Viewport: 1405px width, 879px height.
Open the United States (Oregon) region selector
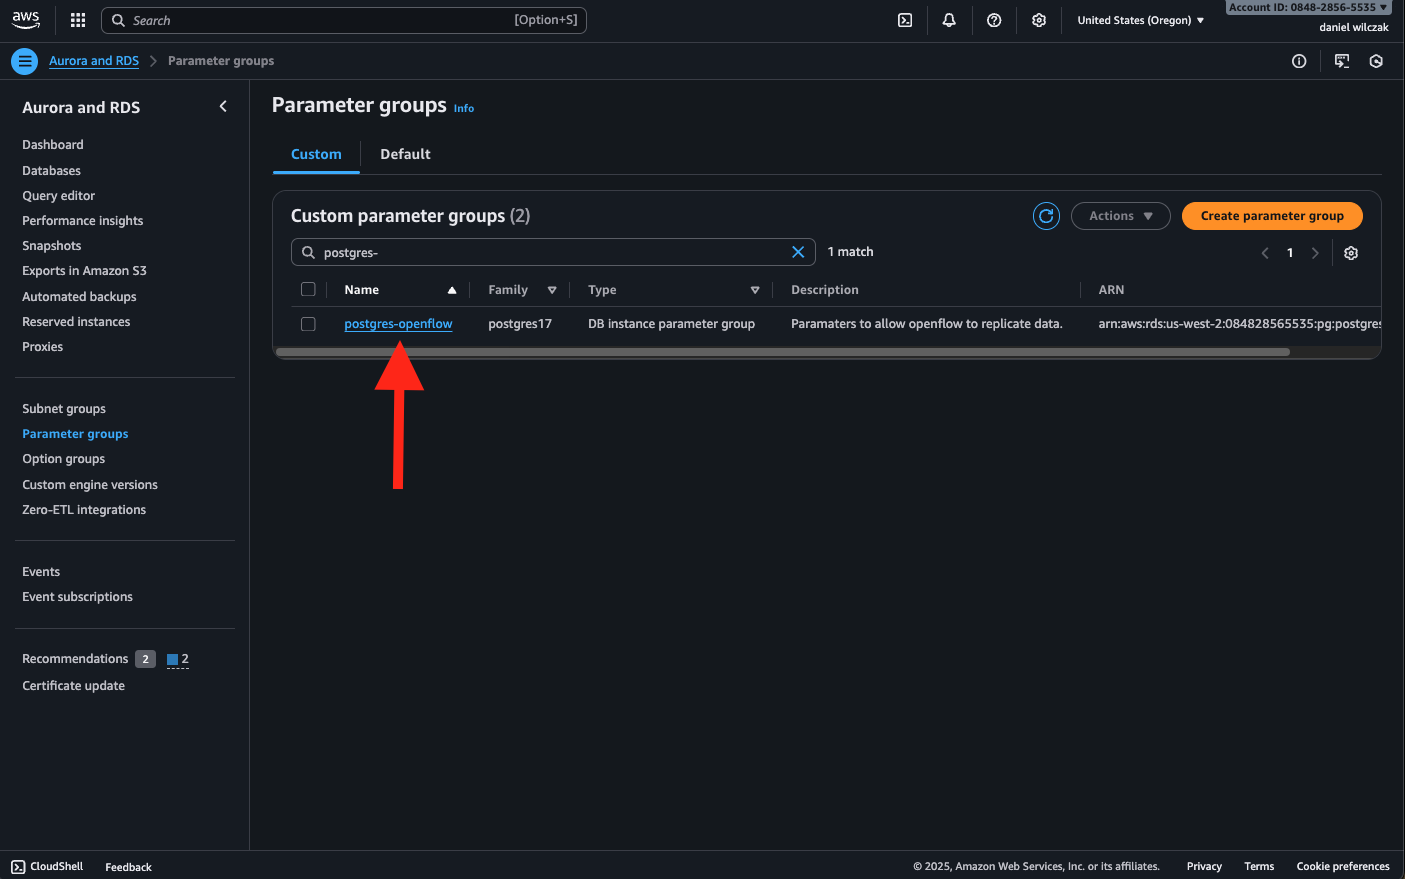[1140, 20]
